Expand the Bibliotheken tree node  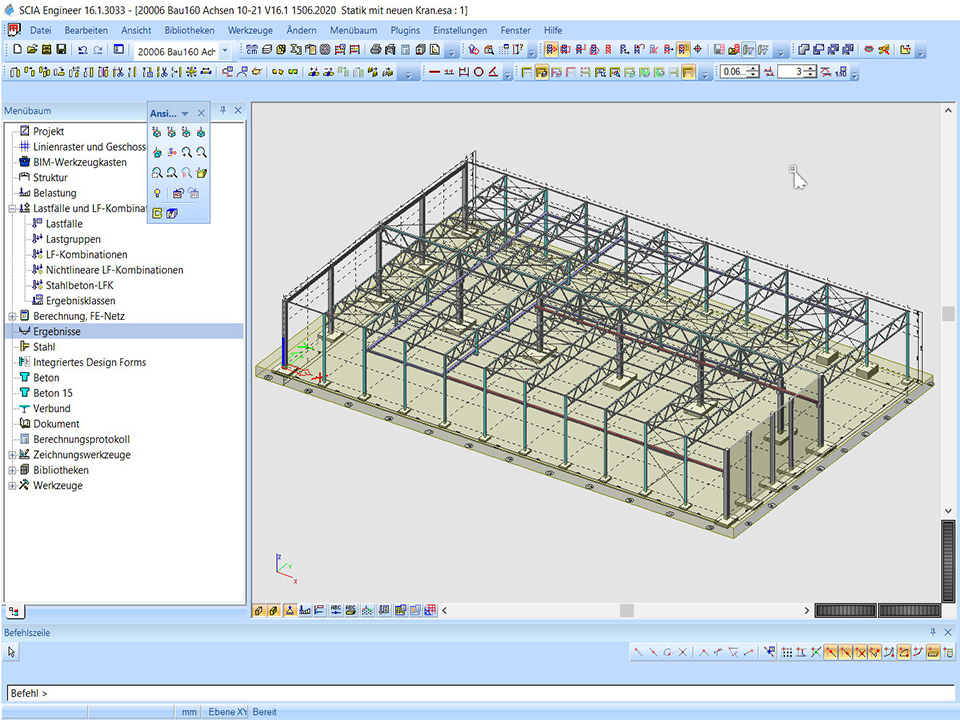[12, 470]
